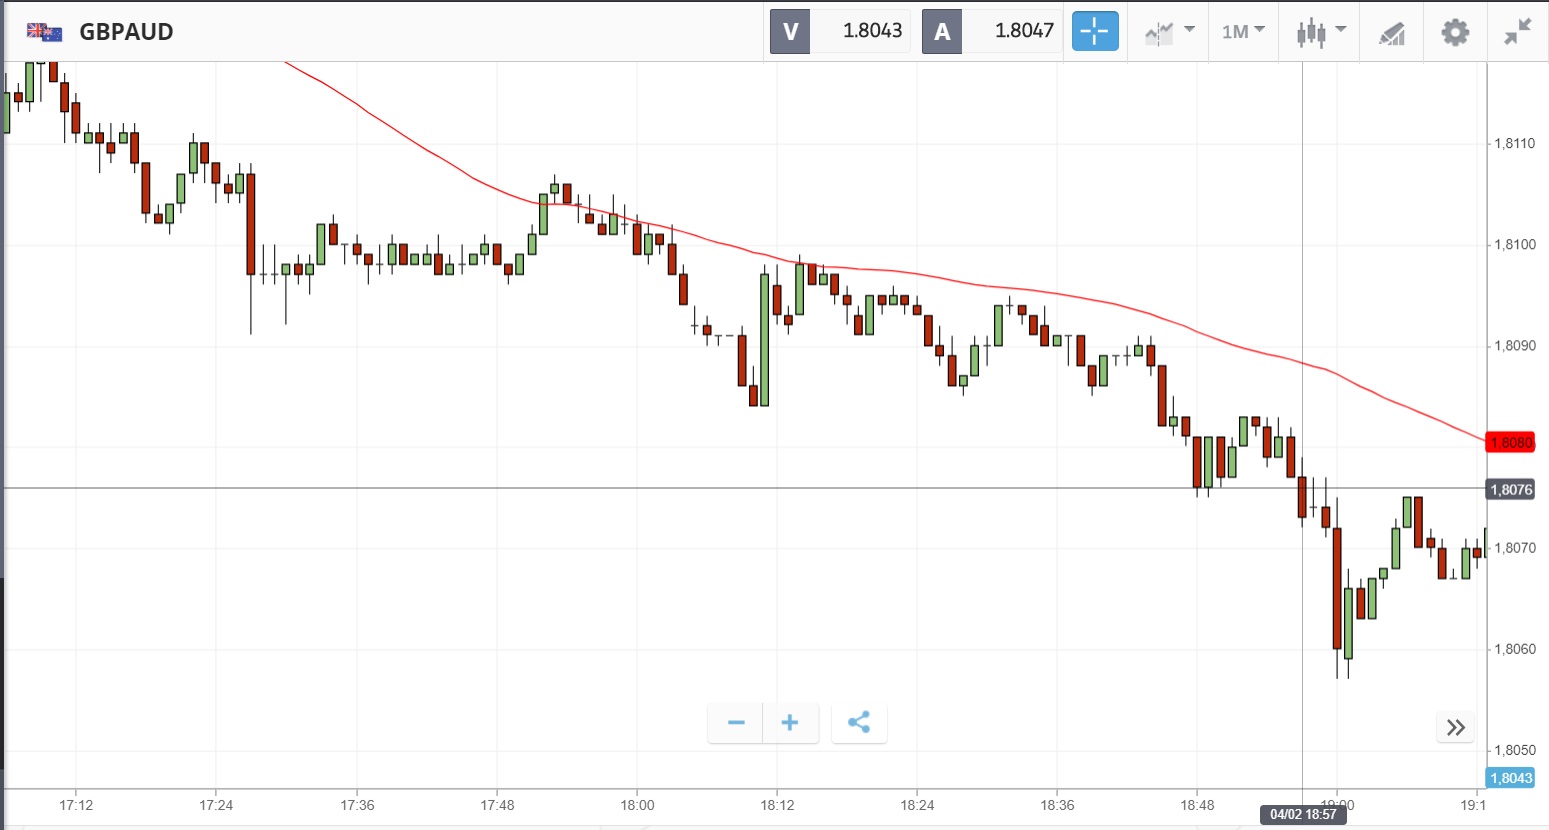1549x830 pixels.
Task: Click the GBPAUD instrument name
Action: point(126,32)
